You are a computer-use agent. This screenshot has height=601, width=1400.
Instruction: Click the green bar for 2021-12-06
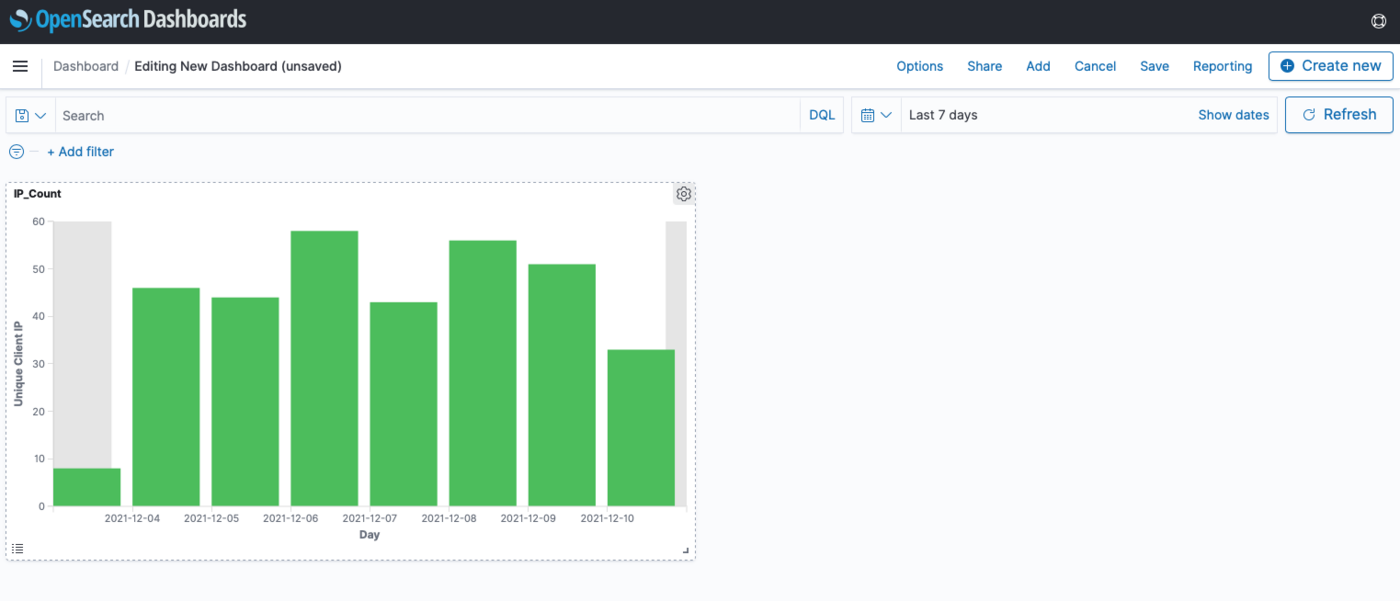click(x=324, y=370)
